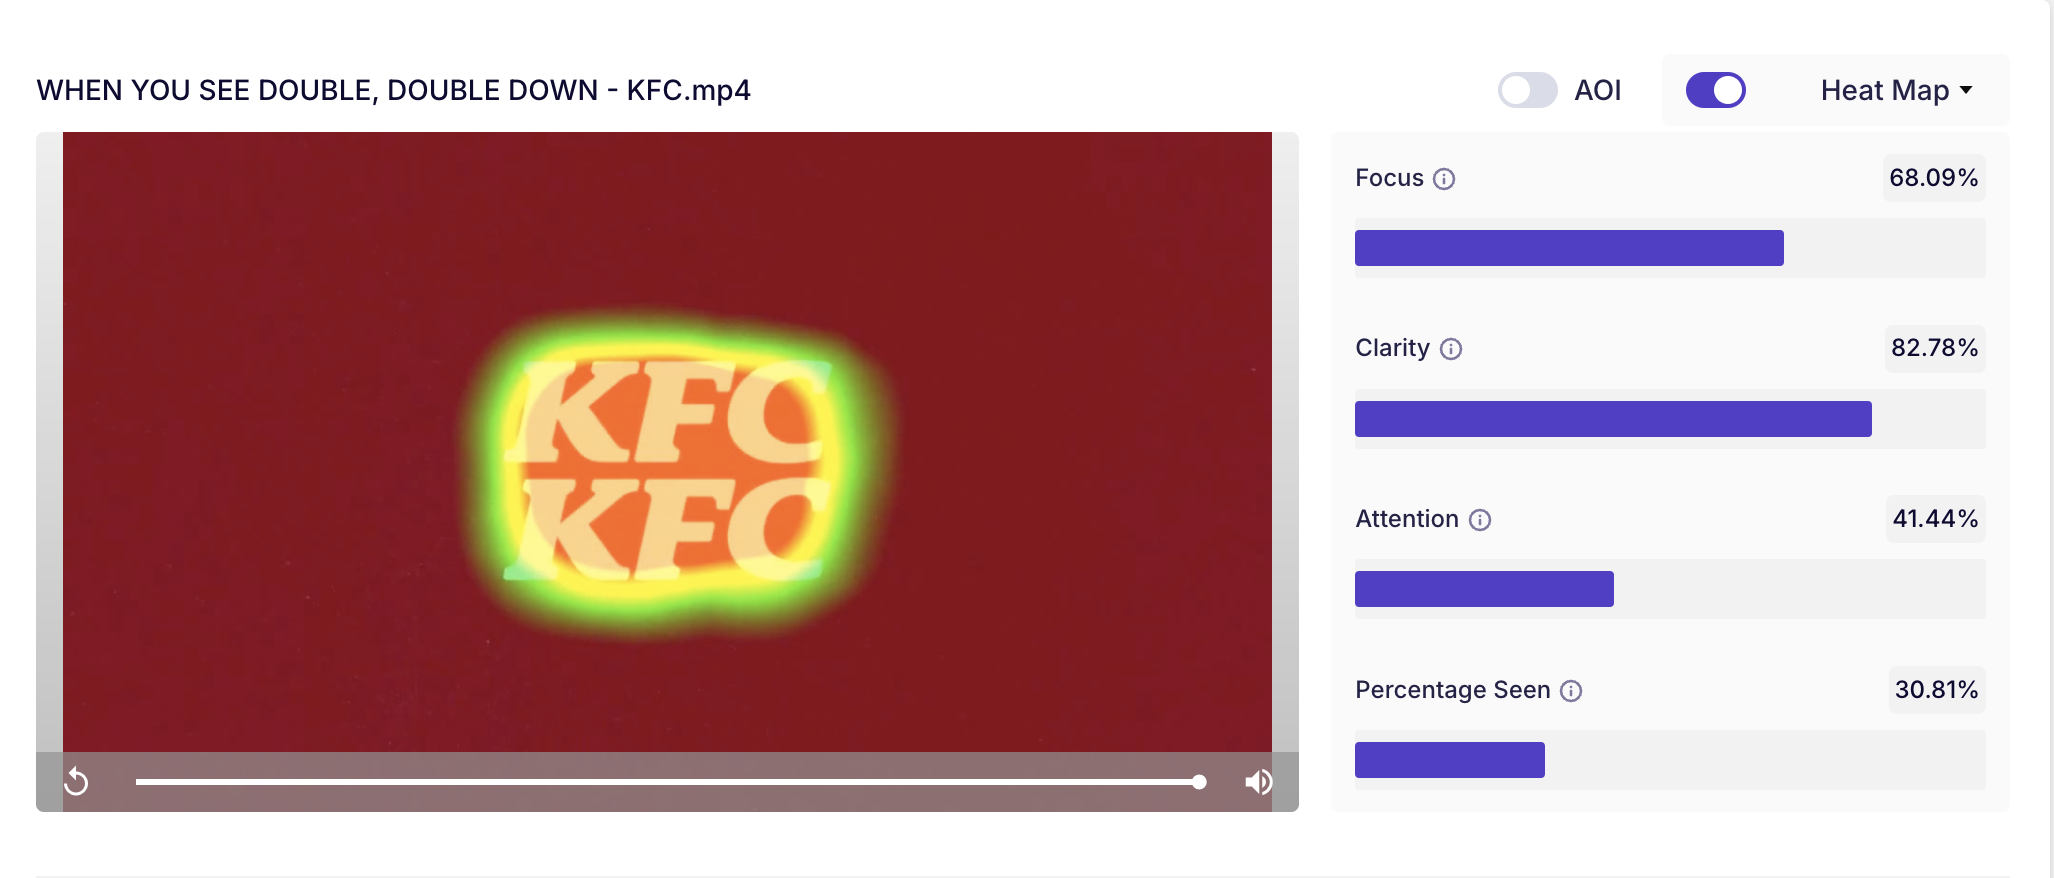
Task: Seek to middle of the video timeline
Action: 668,782
